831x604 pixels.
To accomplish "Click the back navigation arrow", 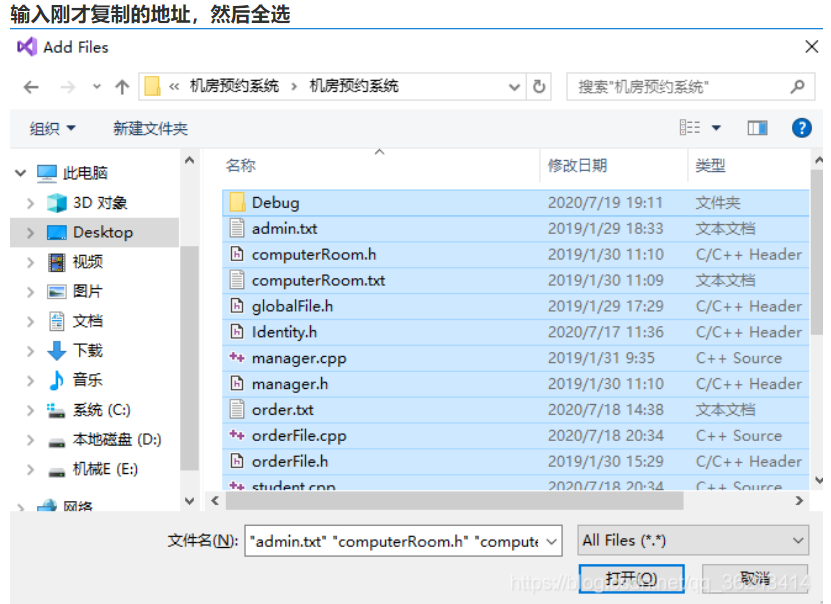I will [31, 86].
